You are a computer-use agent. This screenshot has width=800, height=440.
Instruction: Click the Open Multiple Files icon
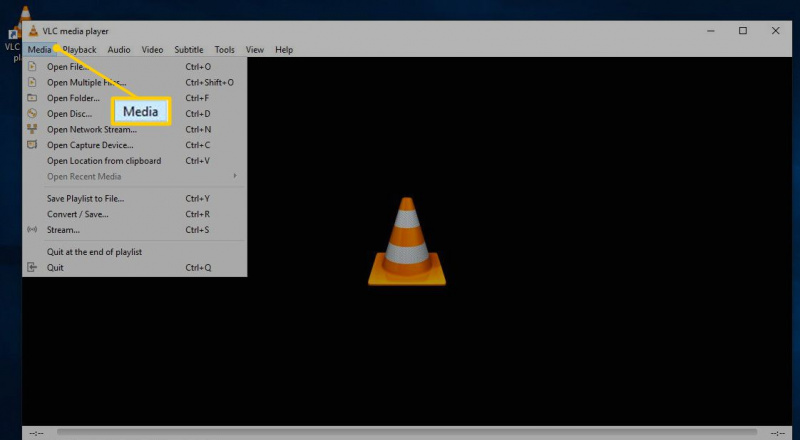[32, 82]
